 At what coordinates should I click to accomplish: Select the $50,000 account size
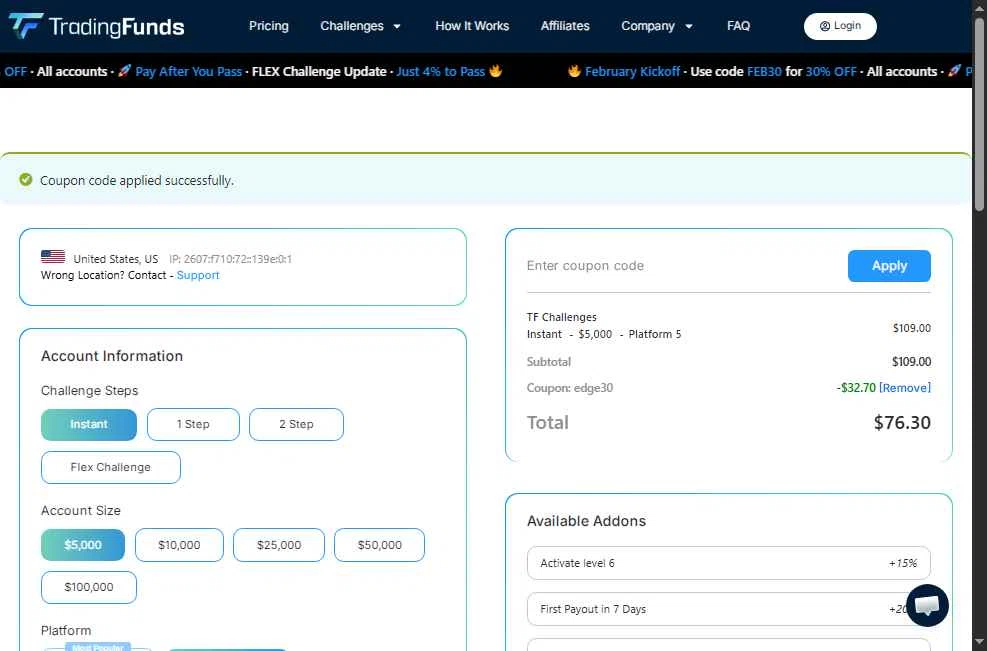(x=380, y=545)
